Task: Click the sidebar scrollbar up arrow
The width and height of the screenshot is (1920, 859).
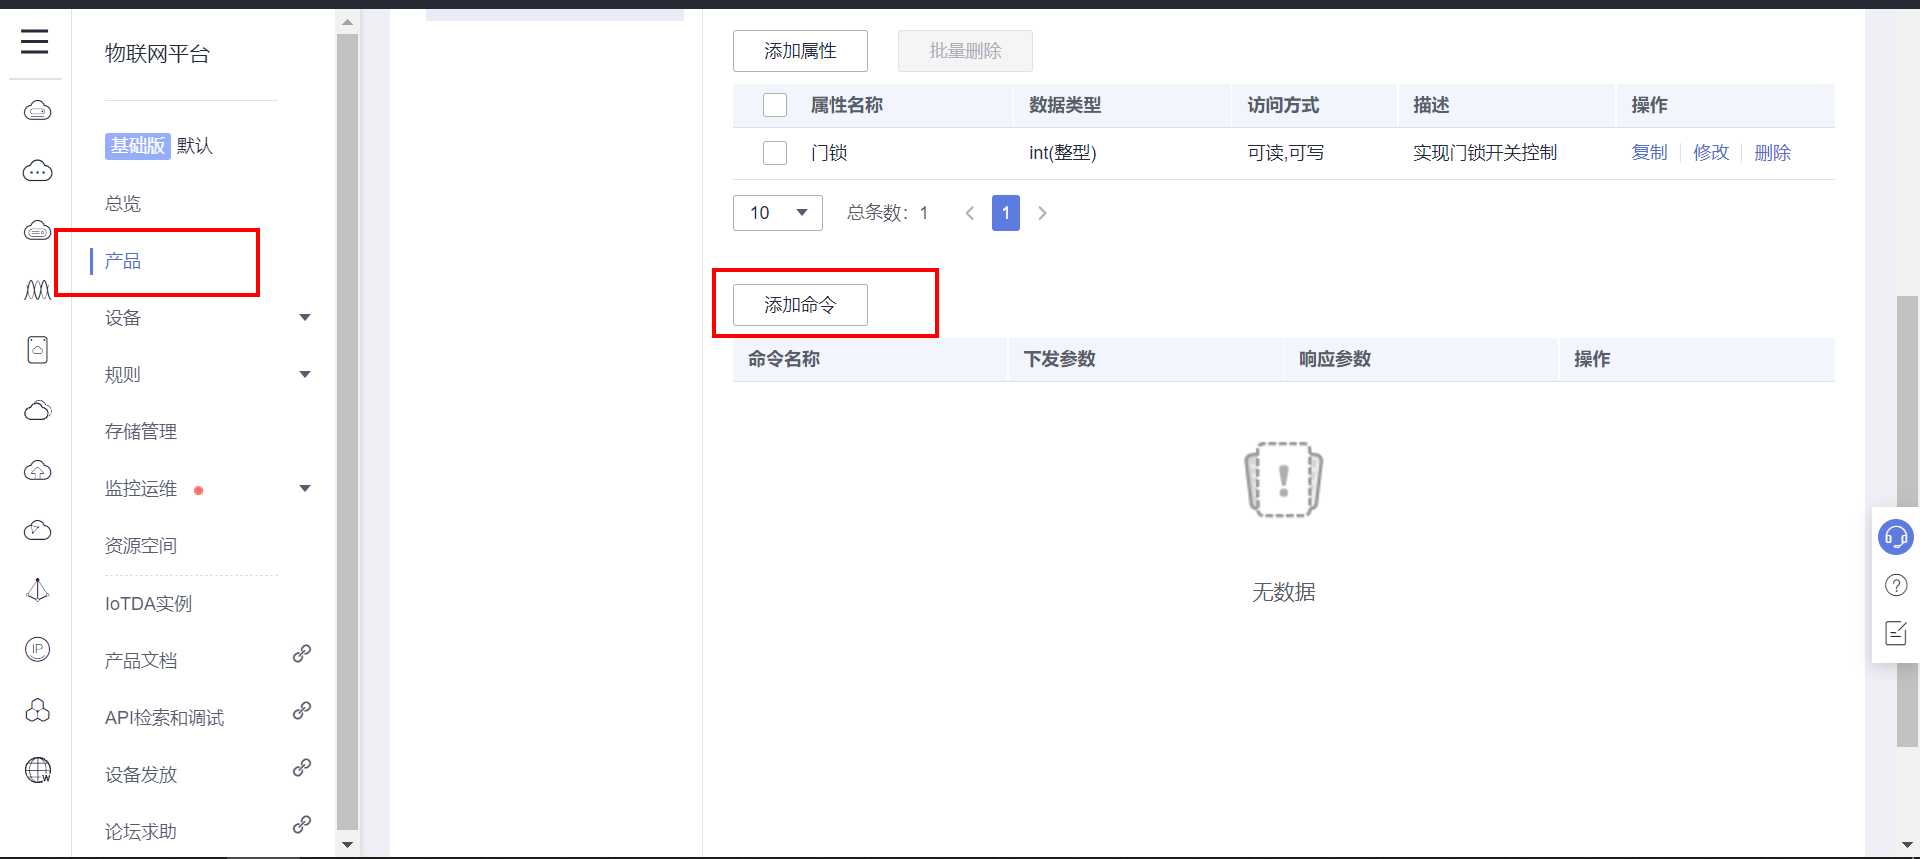Action: point(347,22)
